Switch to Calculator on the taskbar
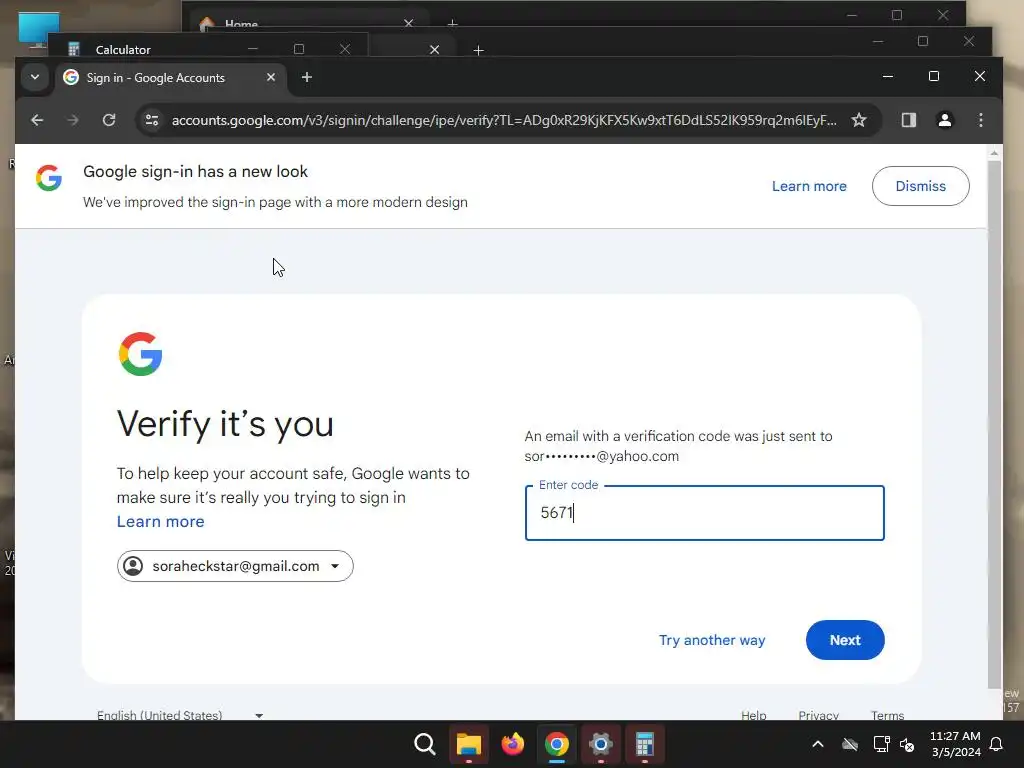Screen dimensions: 1024x768 tap(645, 744)
